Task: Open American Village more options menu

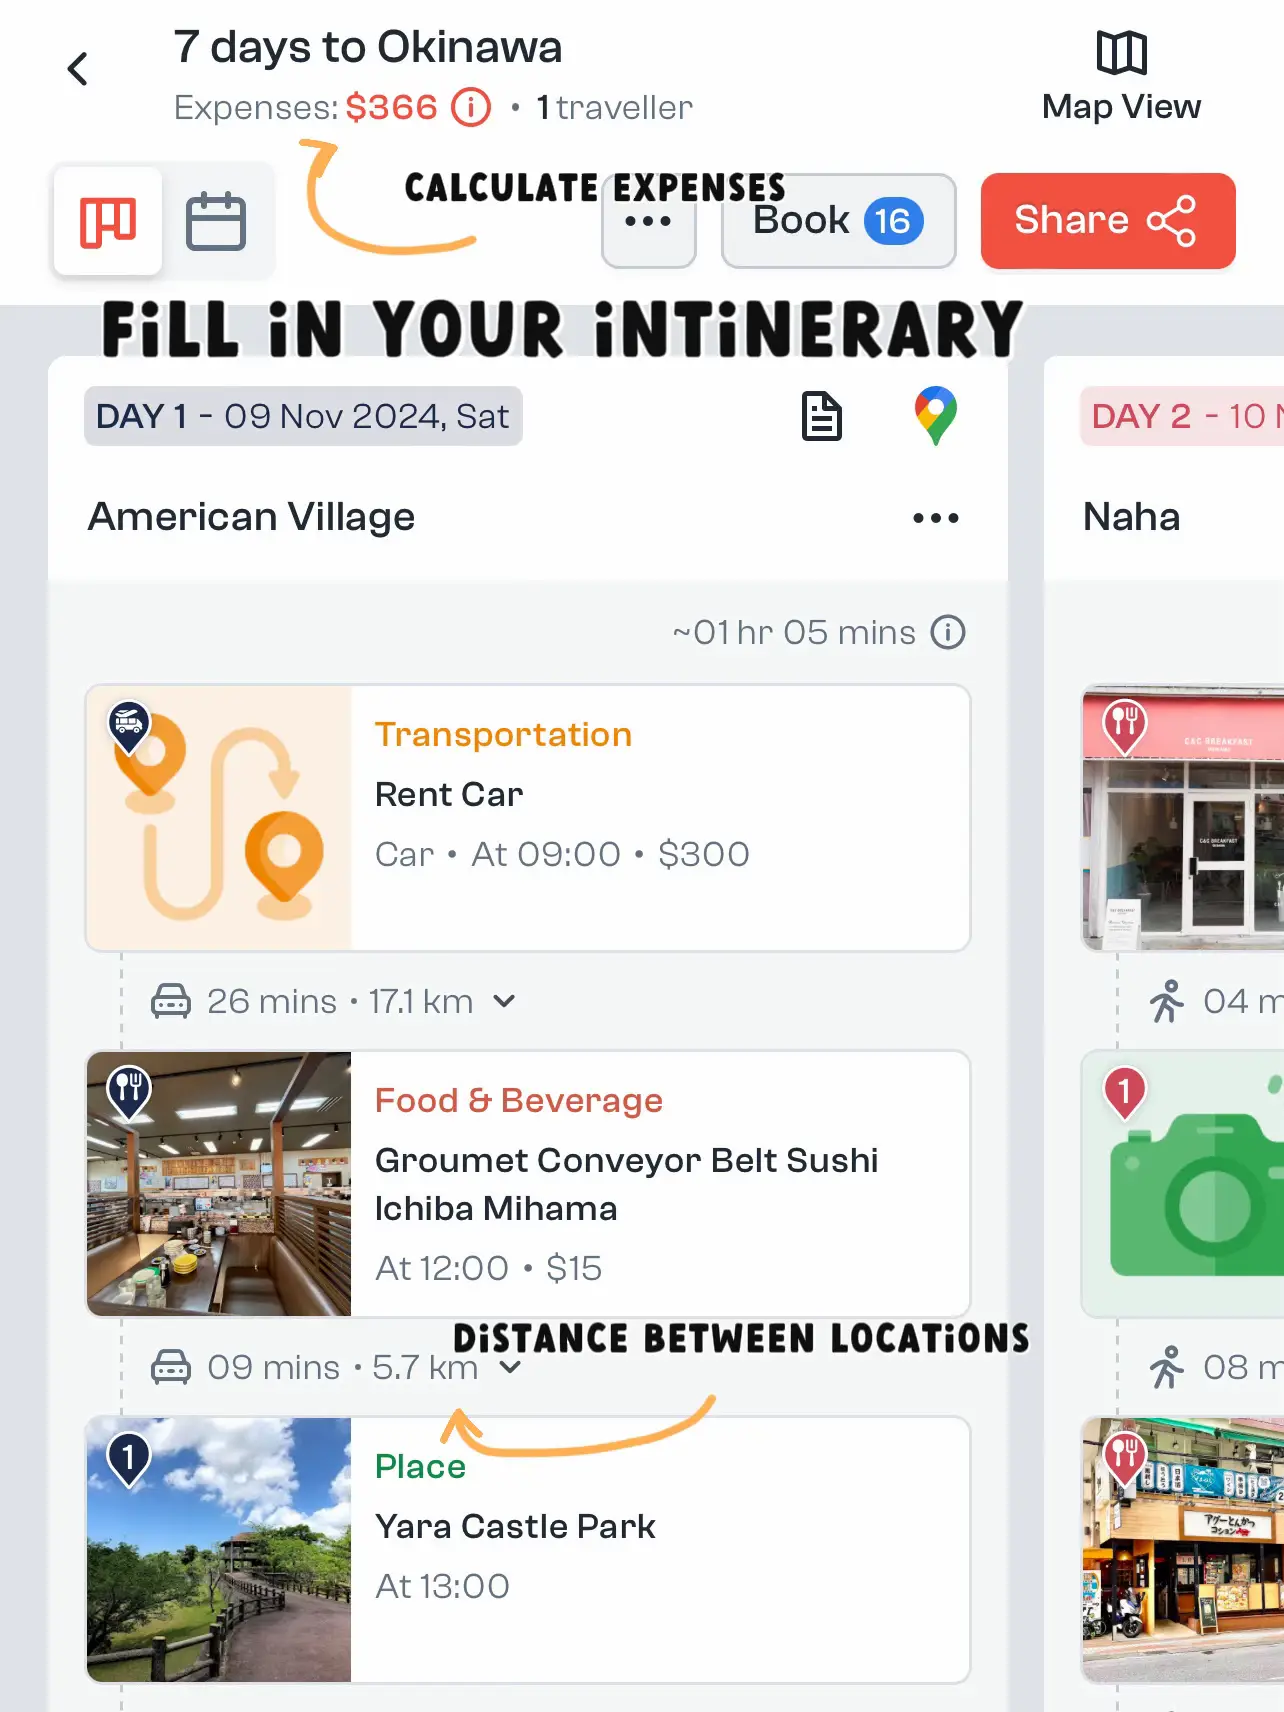Action: click(x=935, y=518)
